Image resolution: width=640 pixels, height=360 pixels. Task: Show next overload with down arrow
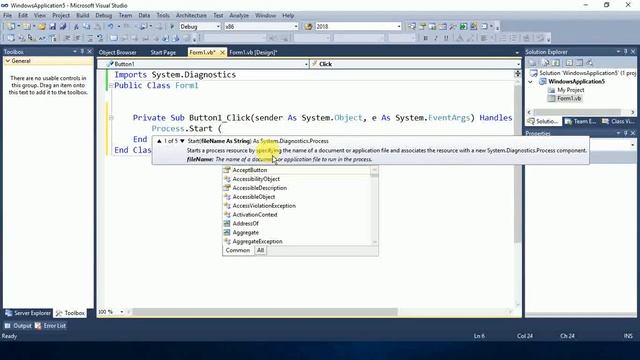182,141
